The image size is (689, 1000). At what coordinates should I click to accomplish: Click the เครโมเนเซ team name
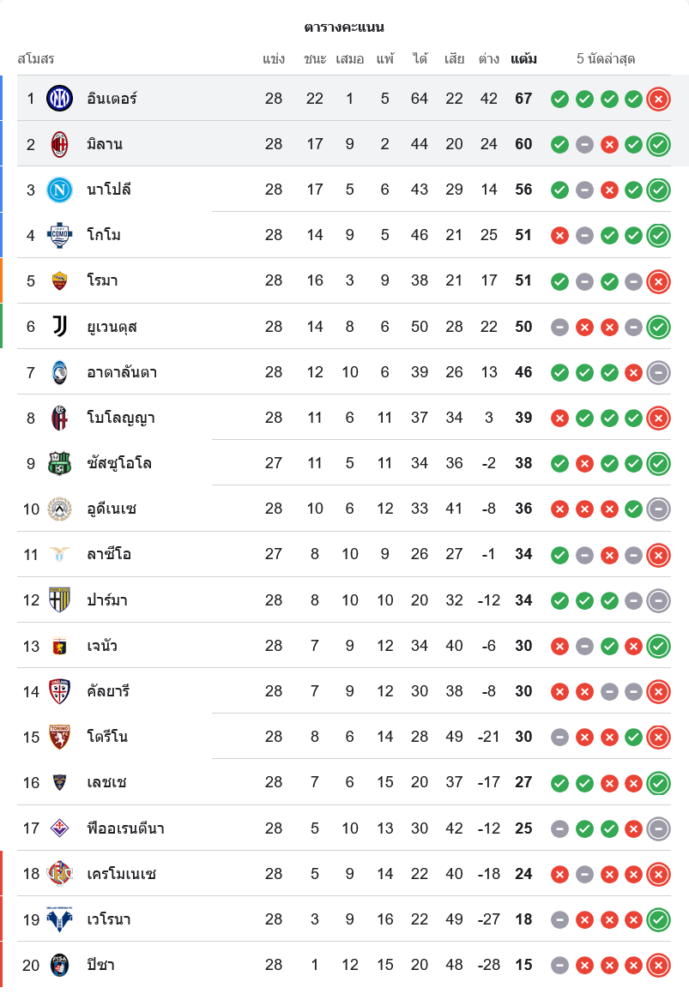[122, 874]
